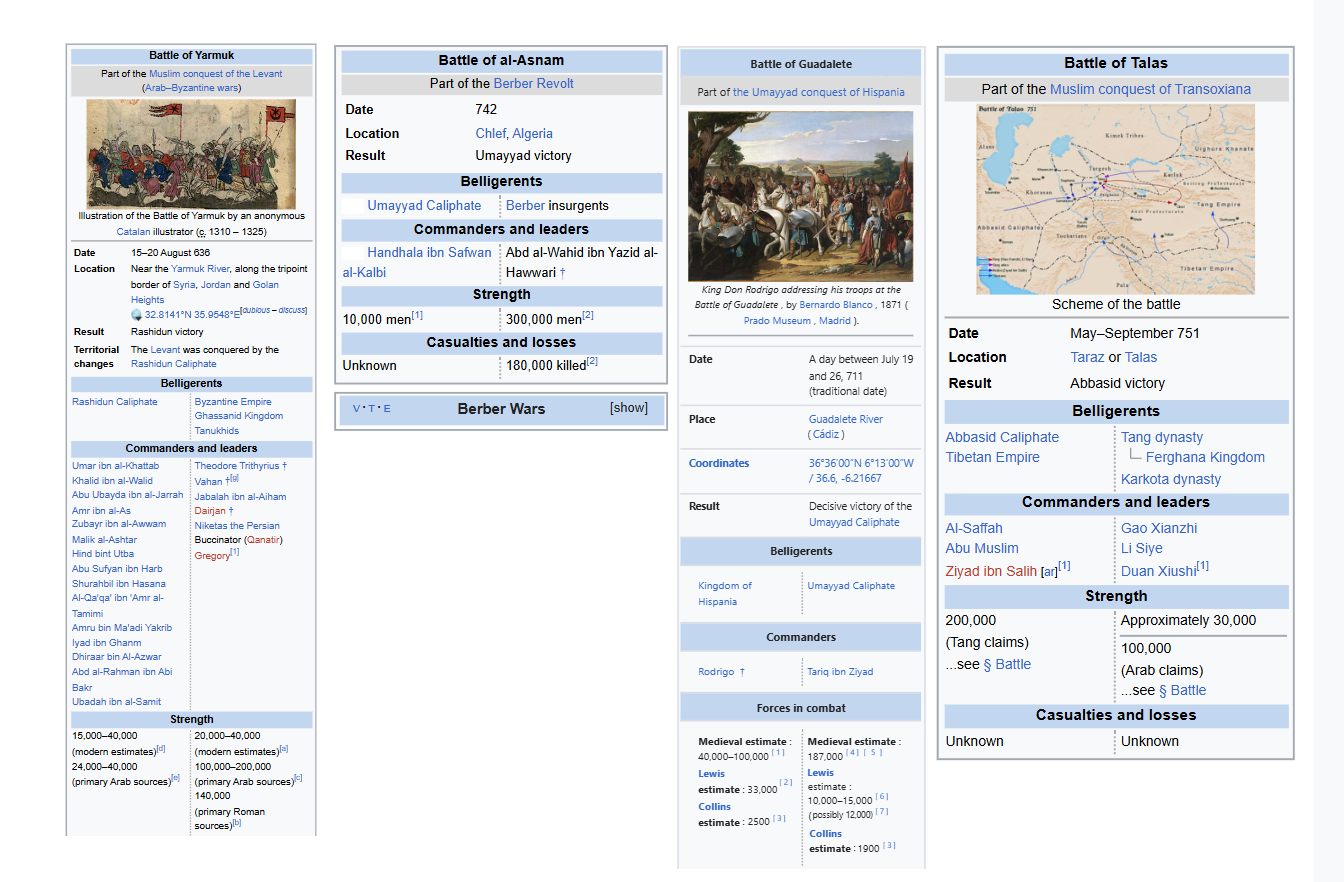The width and height of the screenshot is (1344, 882).
Task: Open the 'Tariq ibn Ziyad' commander link
Action: pyautogui.click(x=840, y=672)
